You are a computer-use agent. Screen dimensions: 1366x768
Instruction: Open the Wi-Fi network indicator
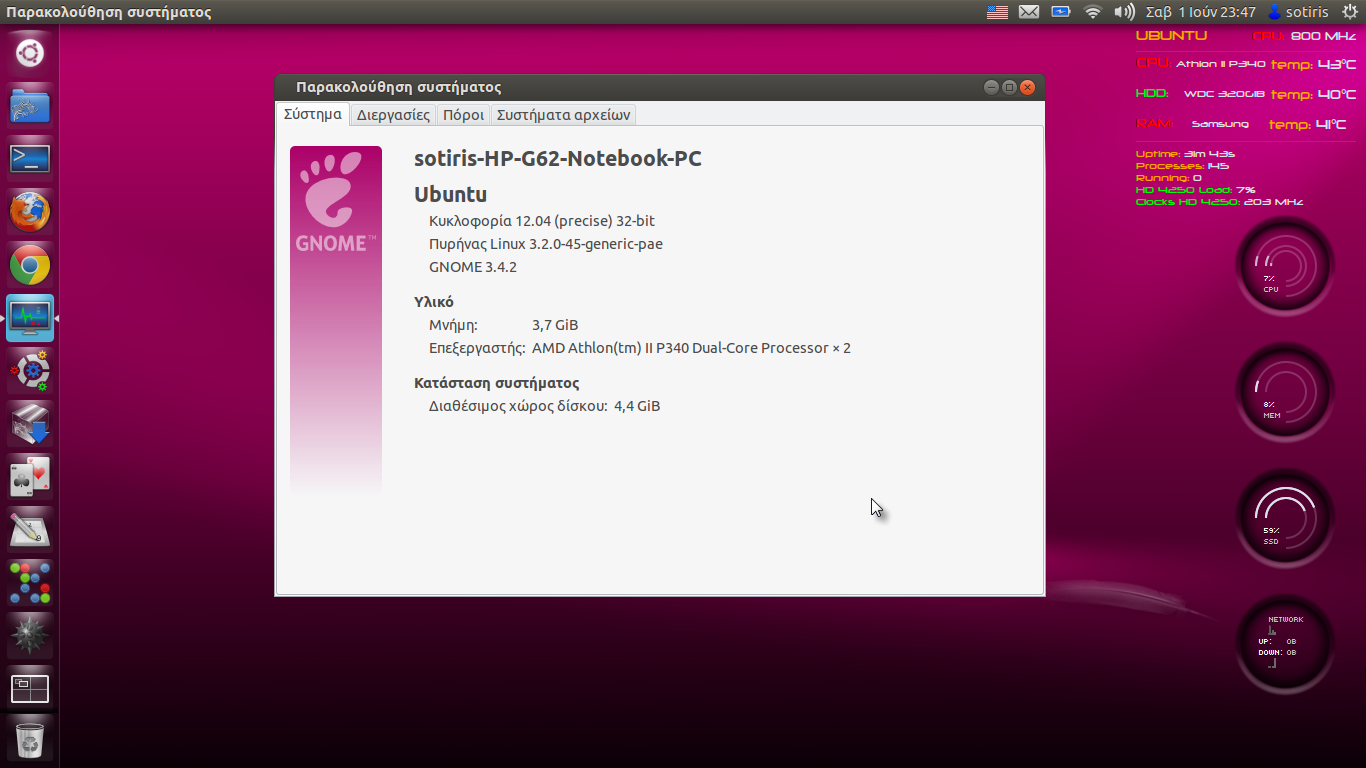(x=1093, y=12)
